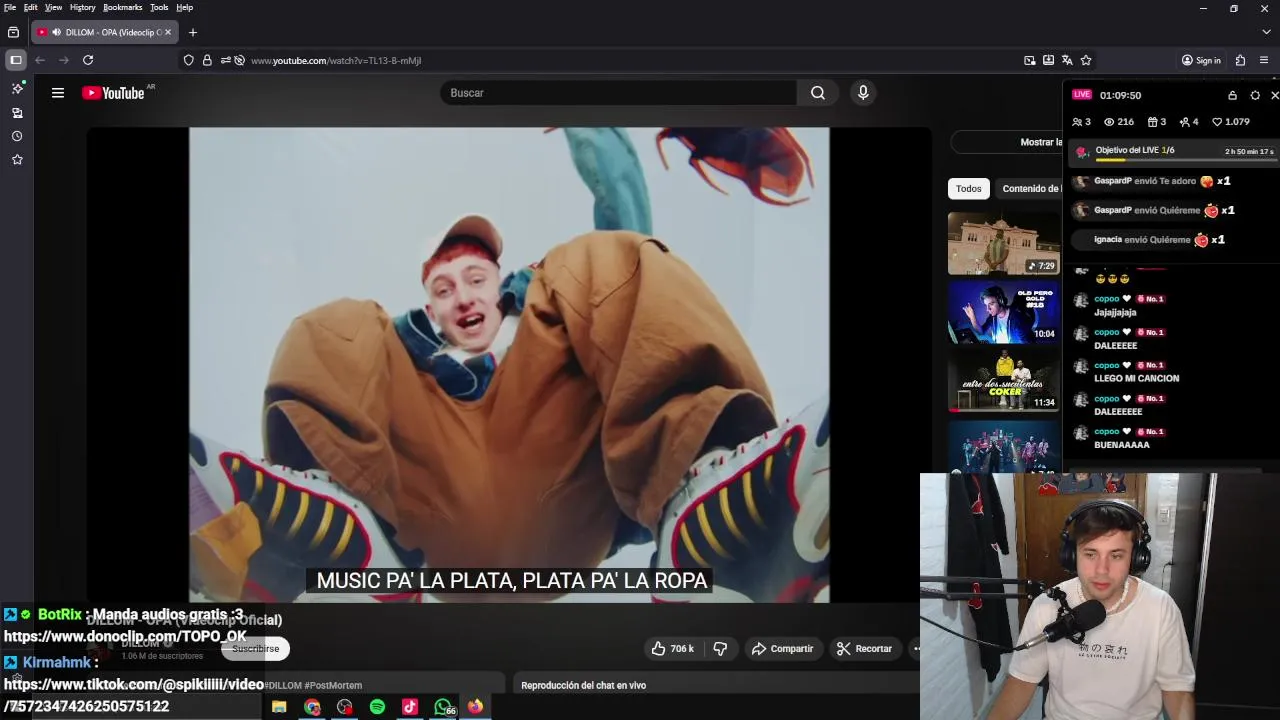Click the site padlock security icon
1280x720 pixels.
207,60
